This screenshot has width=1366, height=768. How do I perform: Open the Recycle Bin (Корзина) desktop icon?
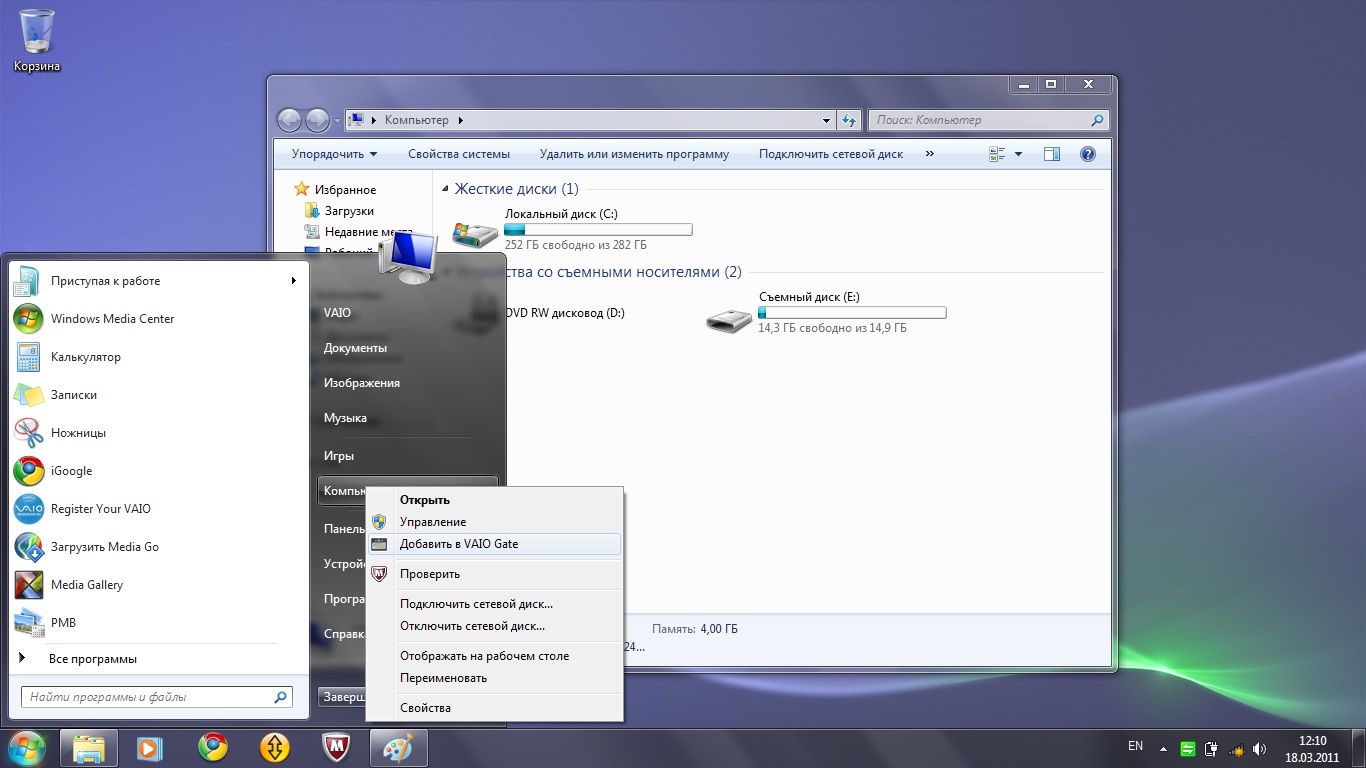pyautogui.click(x=37, y=40)
